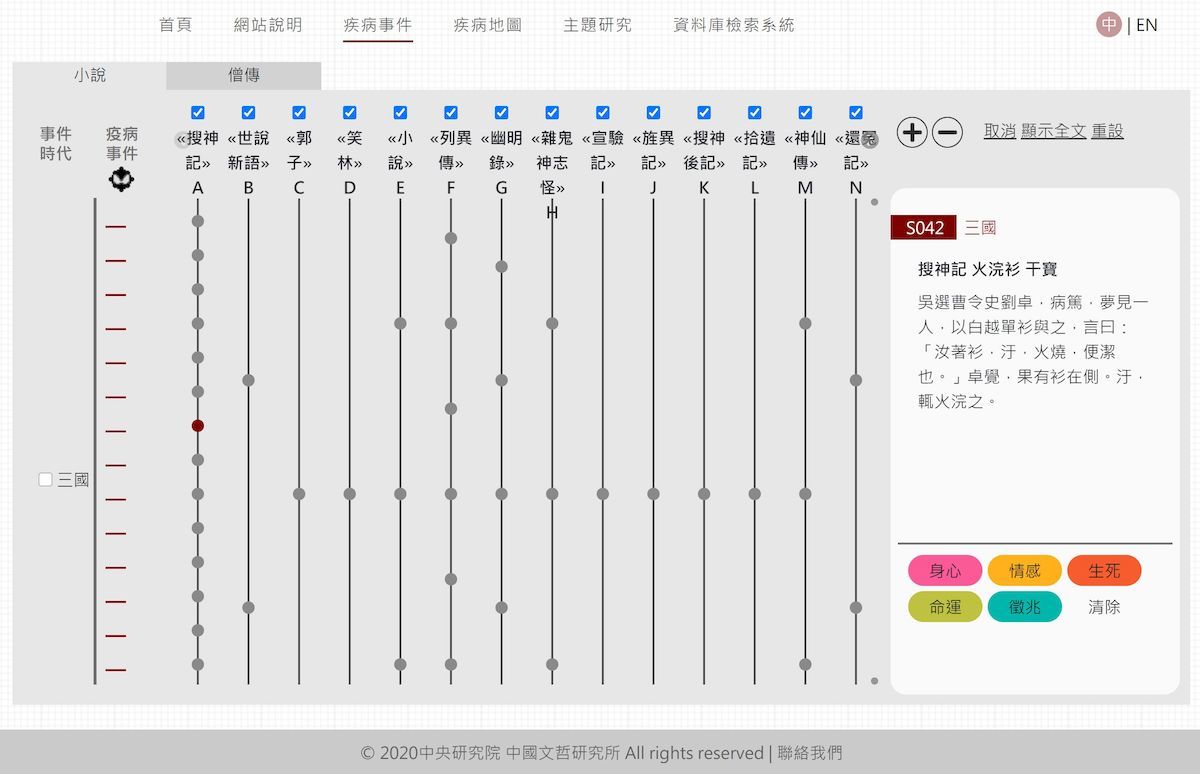Toggle the 世說新語 column B checkbox
This screenshot has height=774, width=1200.
(248, 113)
